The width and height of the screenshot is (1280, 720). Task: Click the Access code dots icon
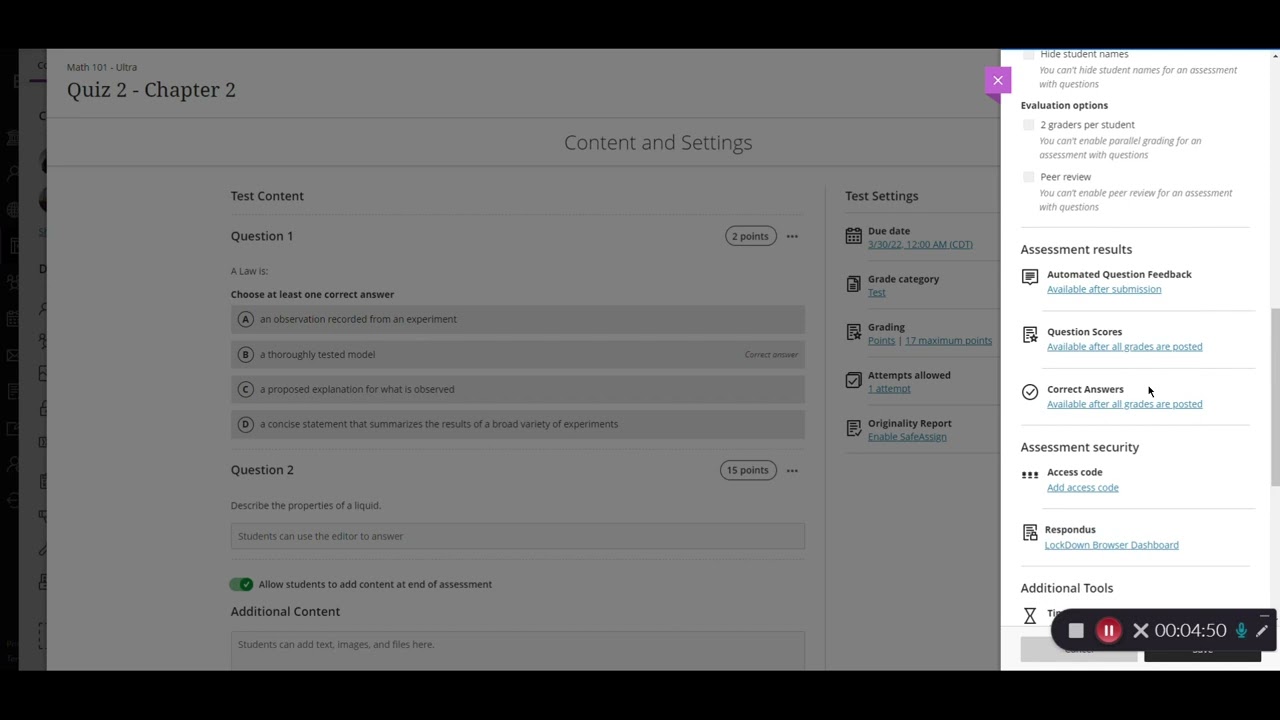[x=1030, y=475]
